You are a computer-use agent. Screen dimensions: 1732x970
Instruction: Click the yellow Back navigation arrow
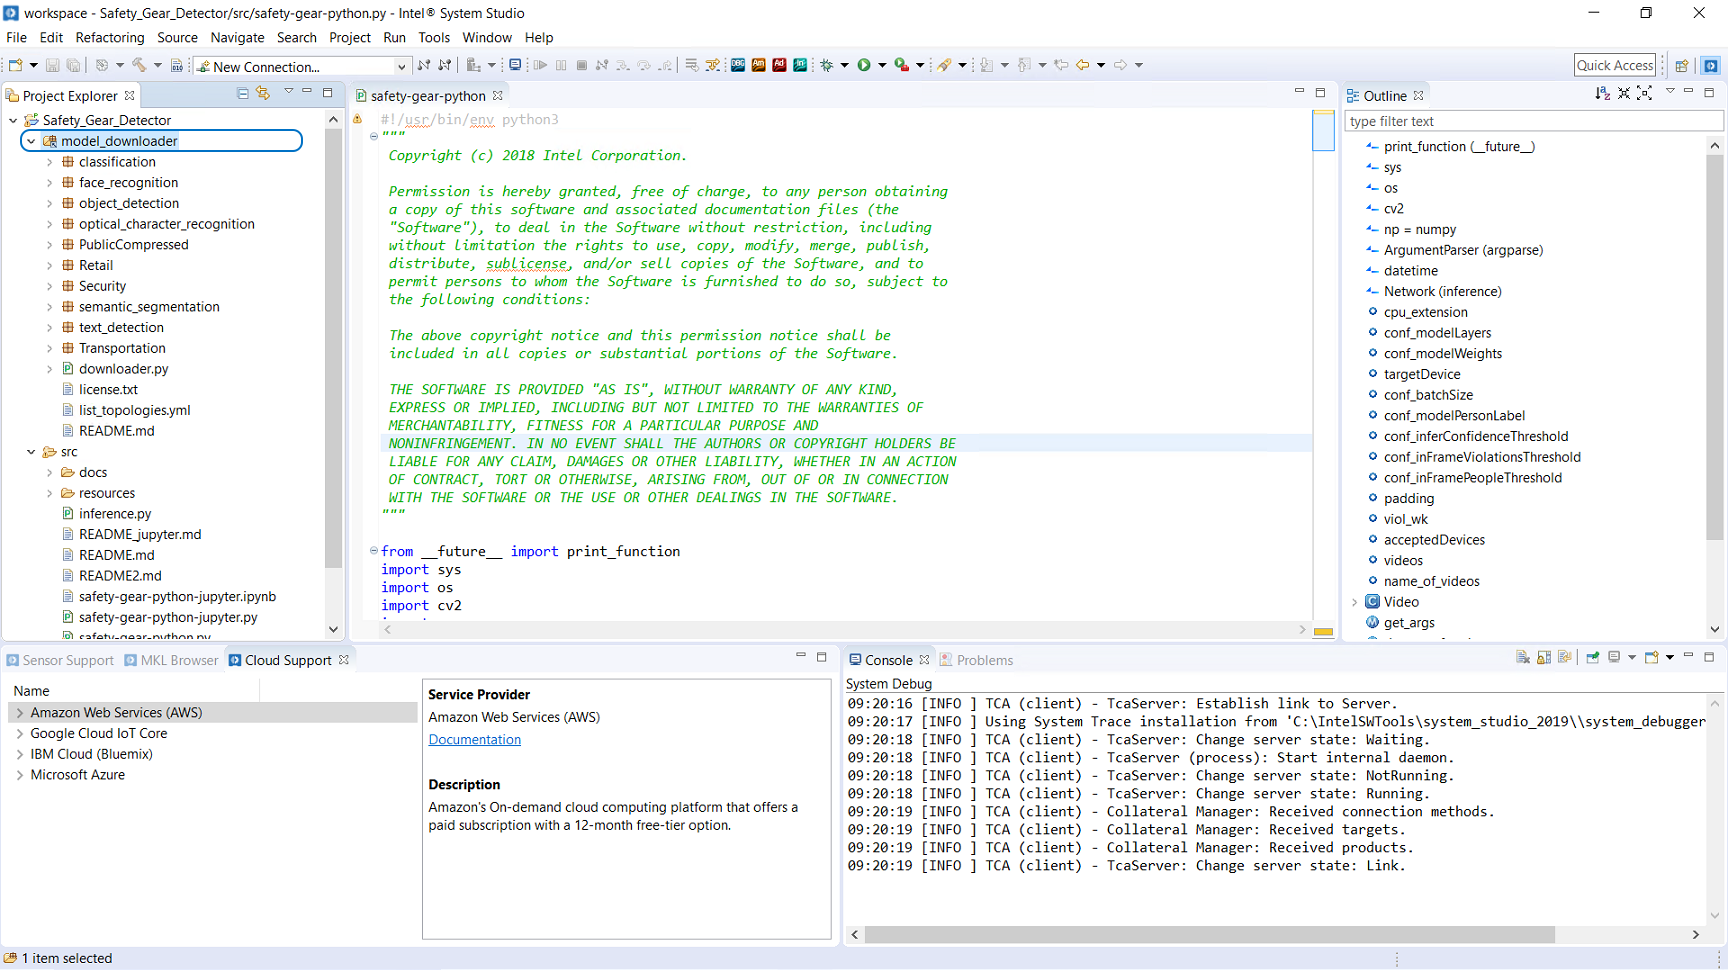tap(1082, 65)
